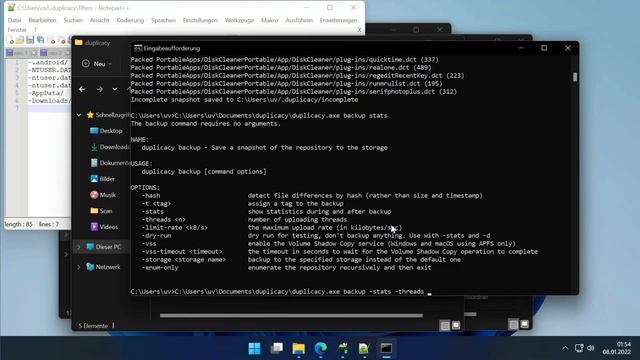The image size is (640, 360).
Task: Click 'length : 85' in Notepad++ status bar
Action: [19, 224]
